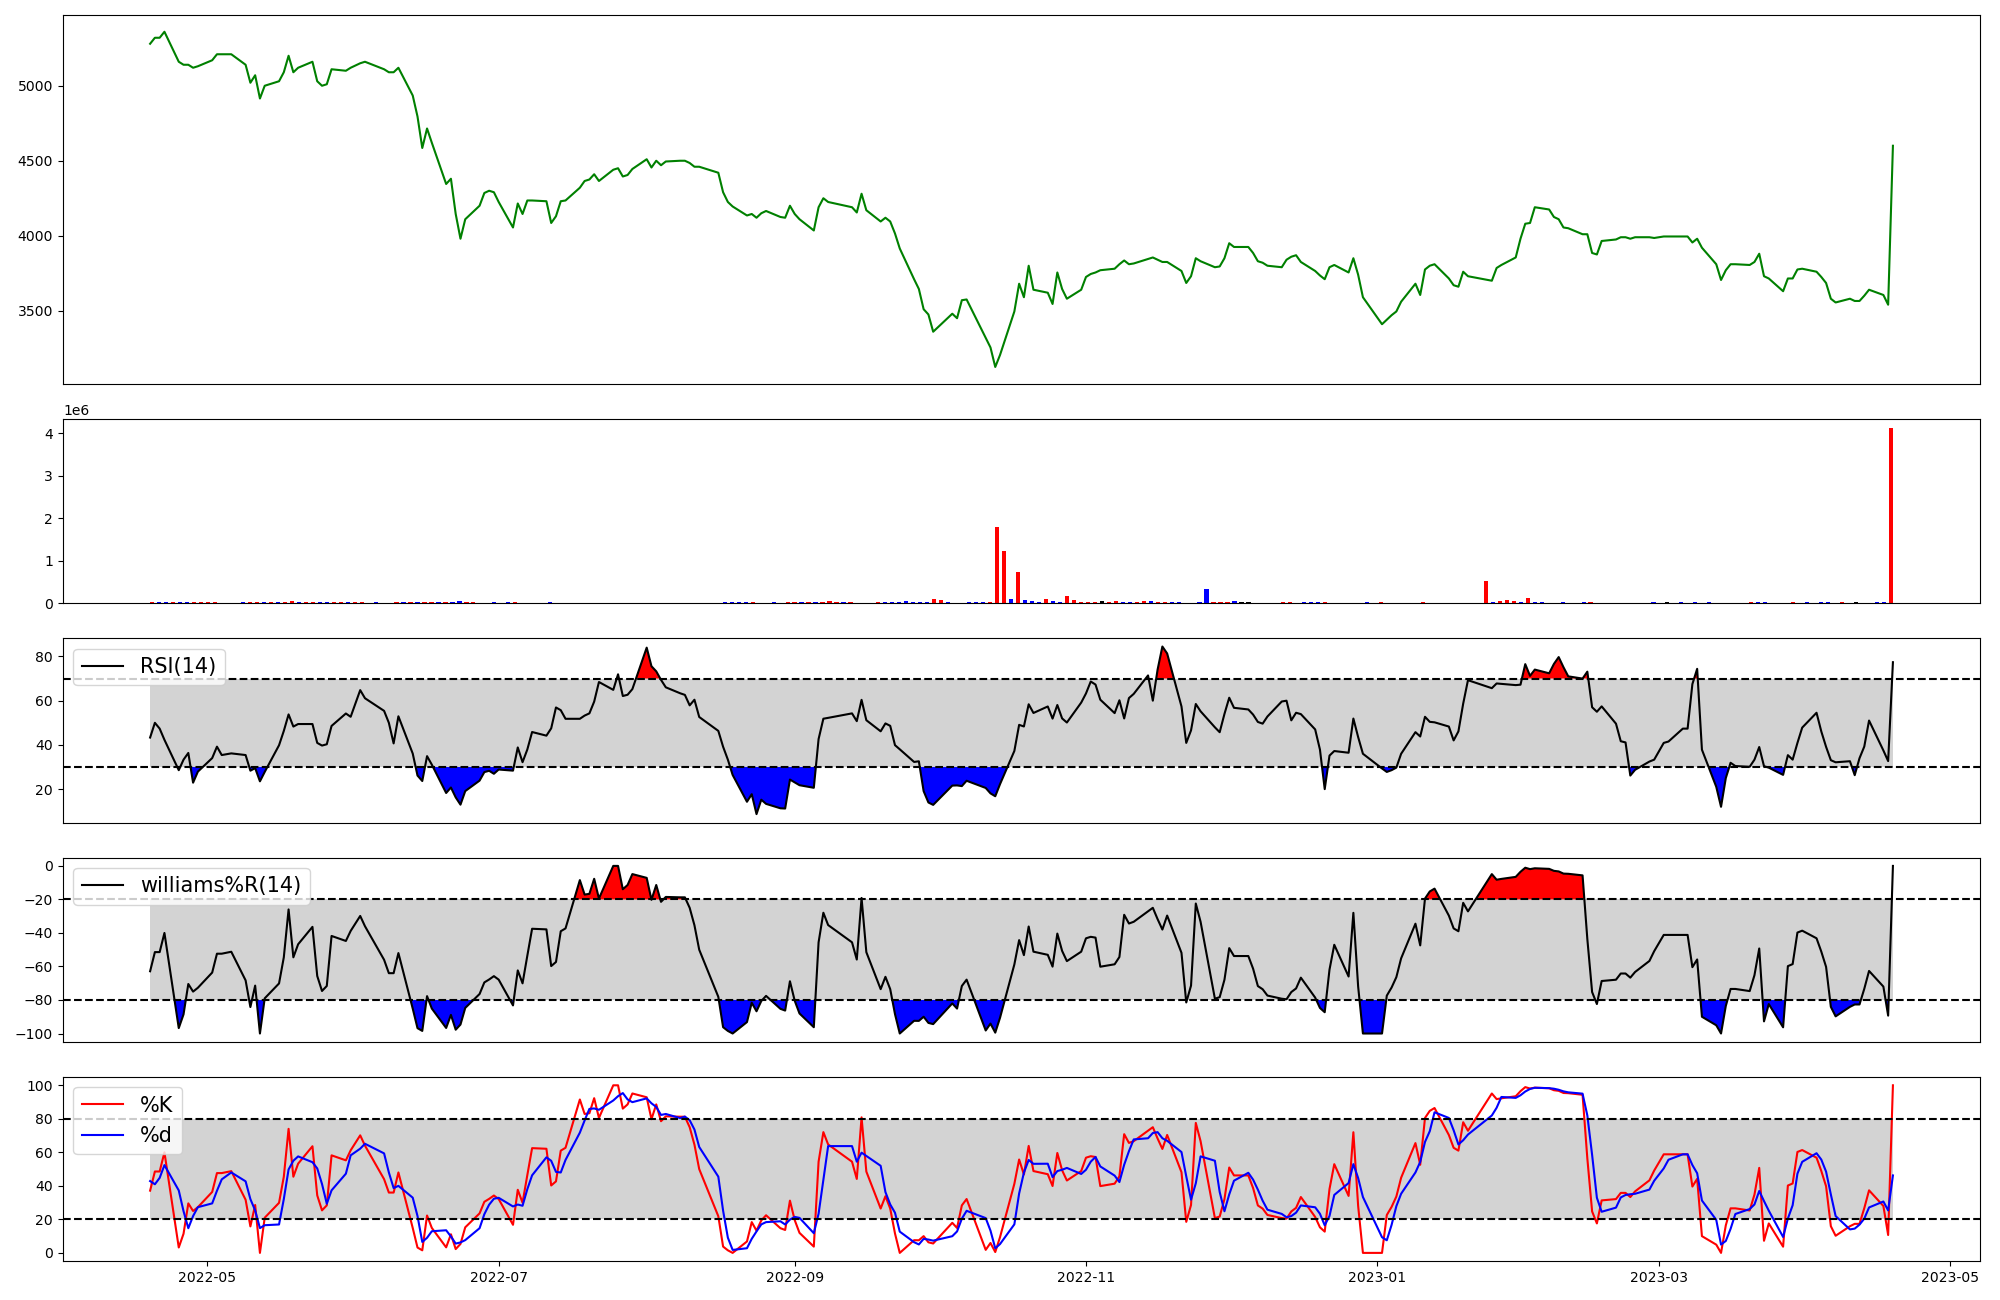
Task: Click the 2023-01 x-axis date label
Action: coord(1377,1277)
